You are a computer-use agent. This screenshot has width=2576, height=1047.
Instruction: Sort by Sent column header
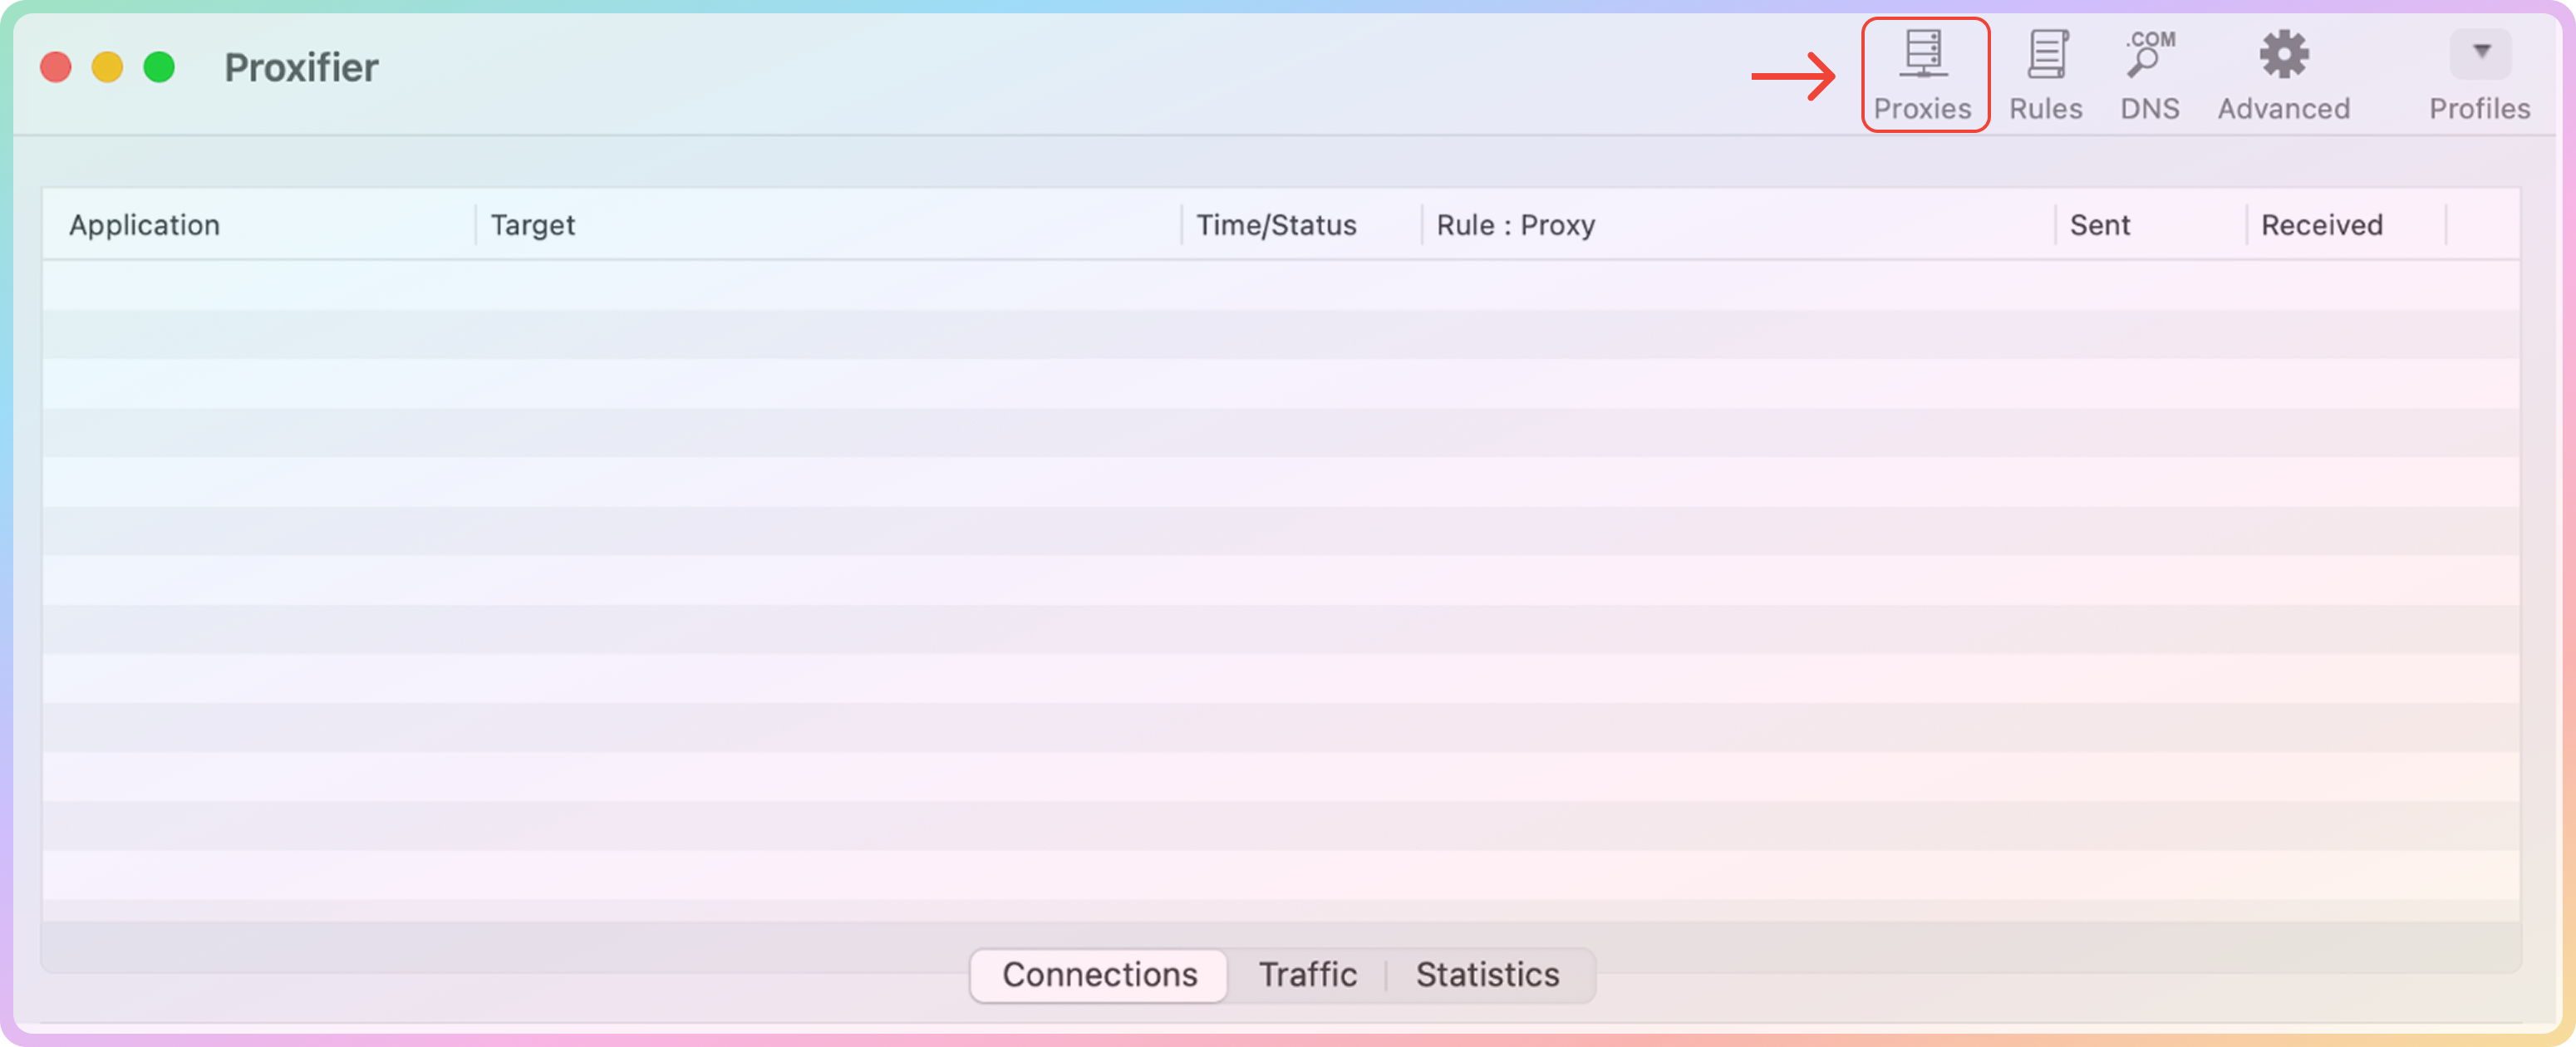(2099, 225)
